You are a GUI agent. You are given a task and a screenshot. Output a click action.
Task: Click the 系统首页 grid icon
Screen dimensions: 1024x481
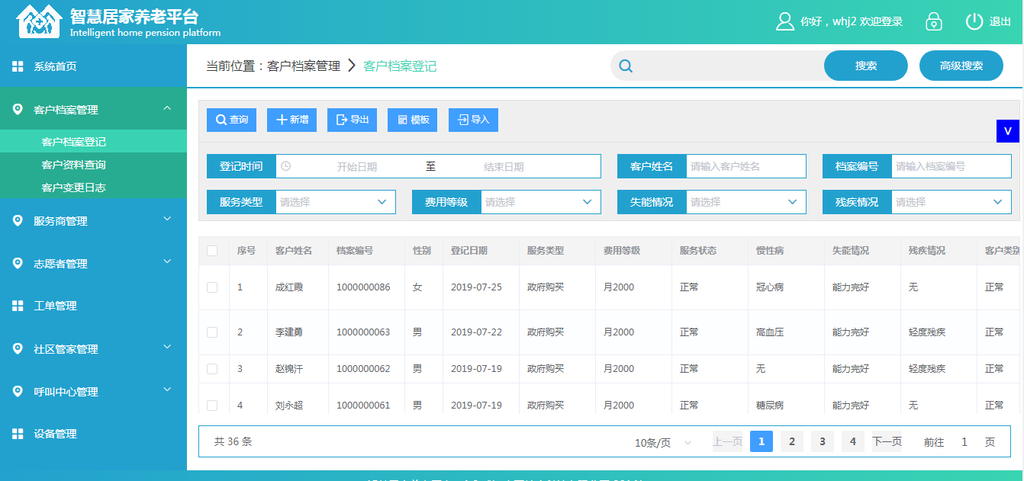point(17,67)
